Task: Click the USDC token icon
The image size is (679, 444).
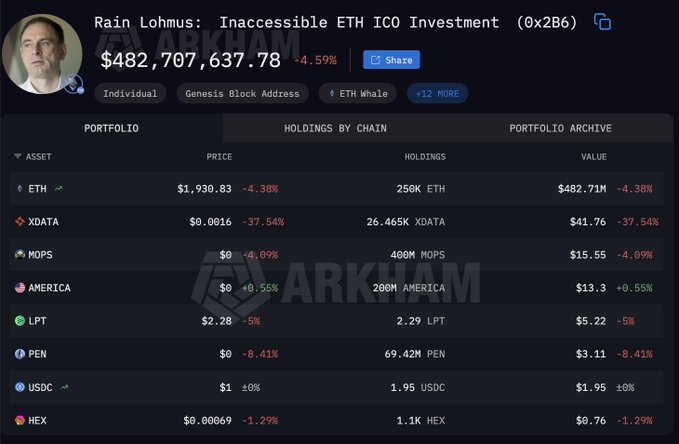Action: pyautogui.click(x=19, y=387)
